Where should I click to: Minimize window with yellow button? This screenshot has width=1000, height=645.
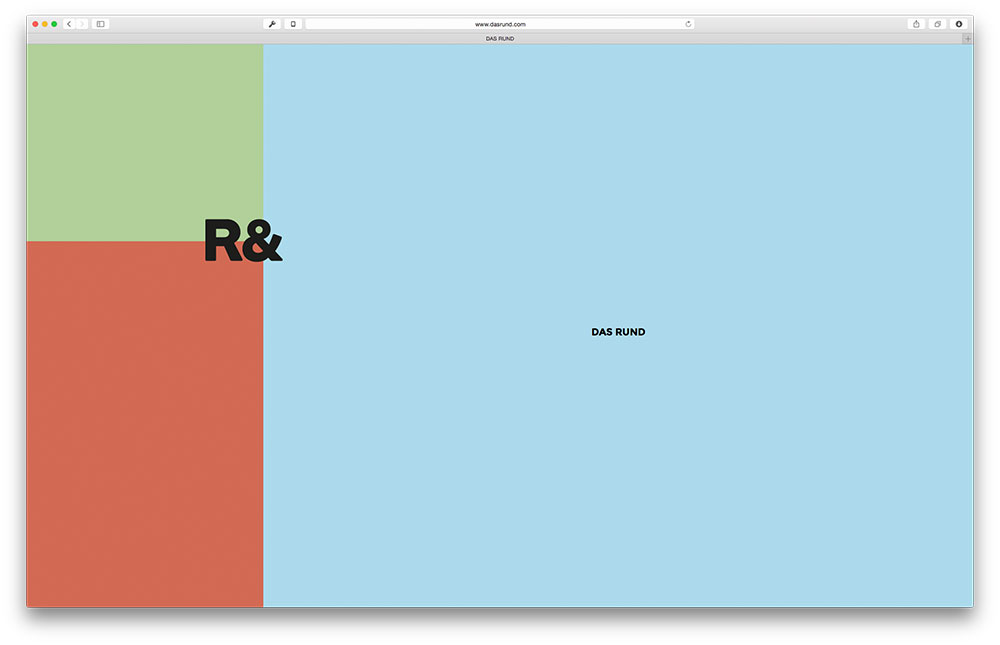(45, 24)
